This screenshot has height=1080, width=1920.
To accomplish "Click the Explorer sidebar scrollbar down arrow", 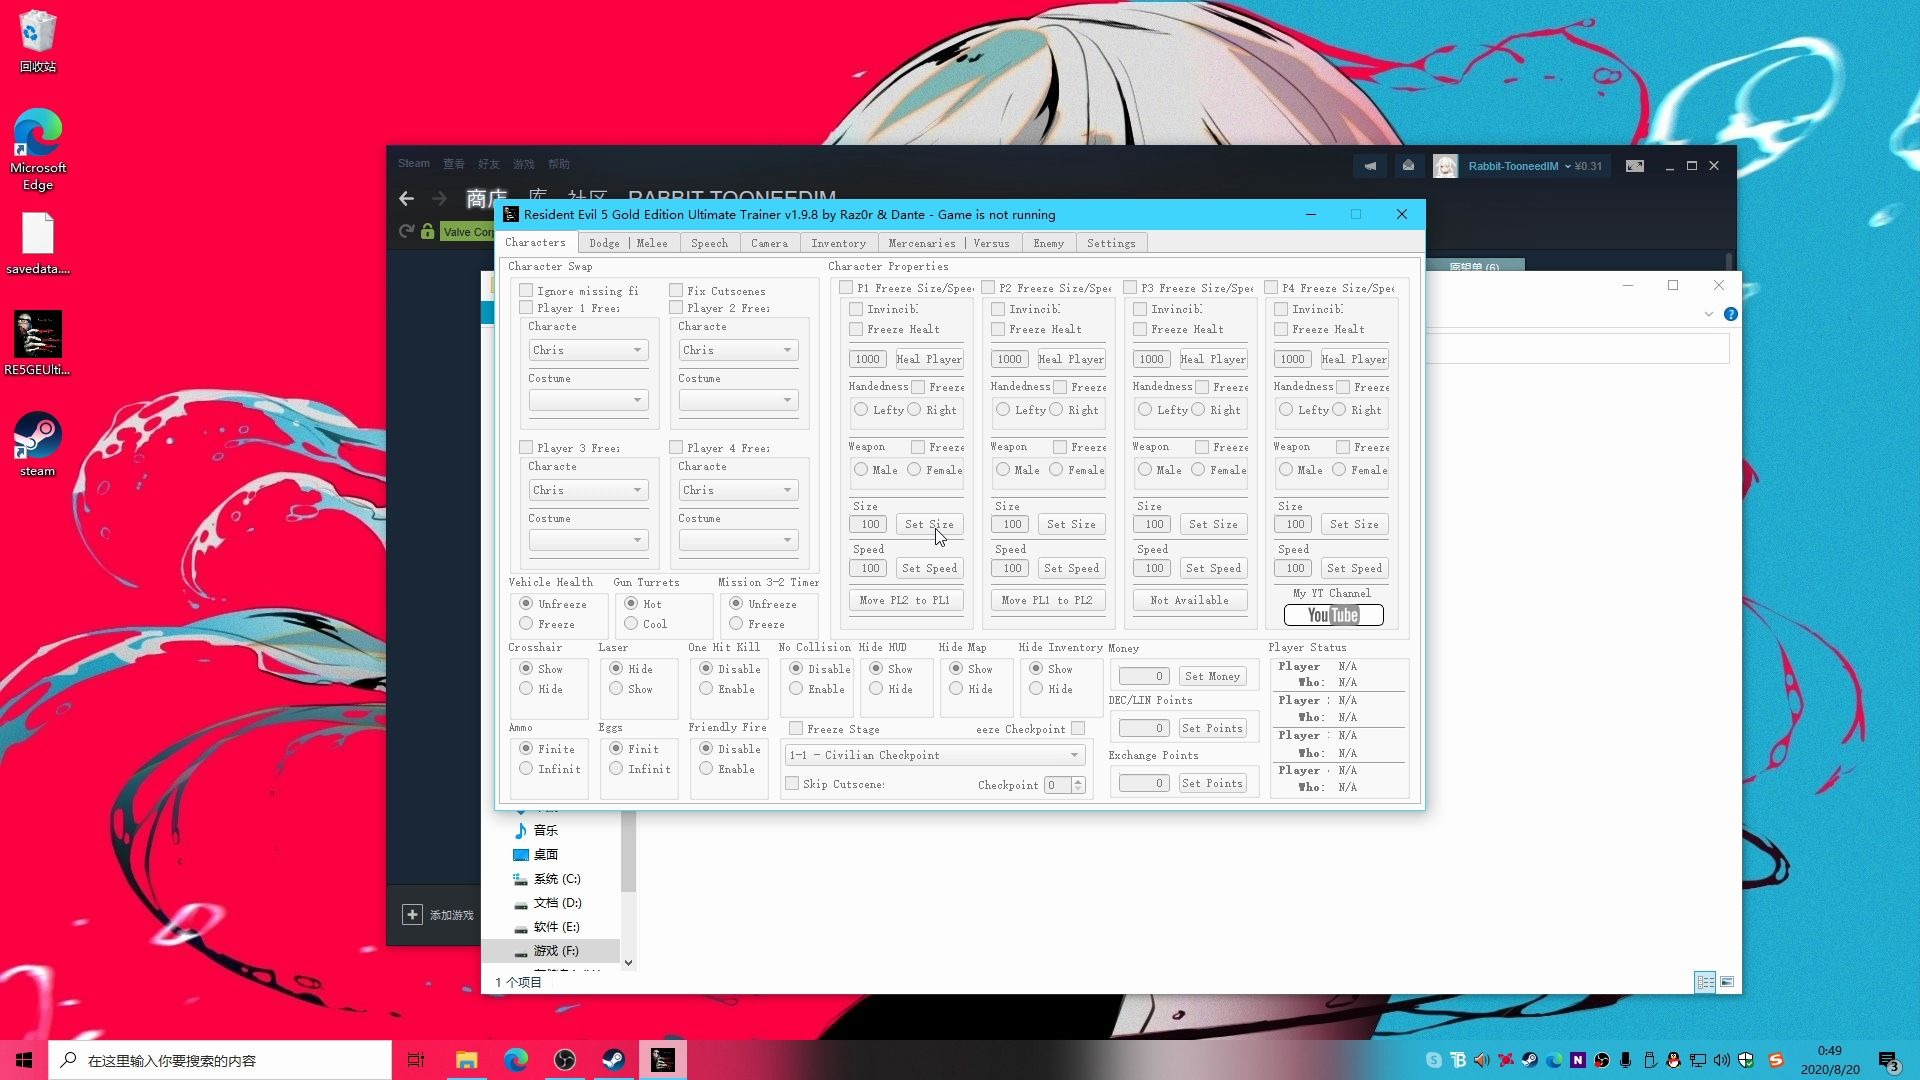I will coord(628,962).
